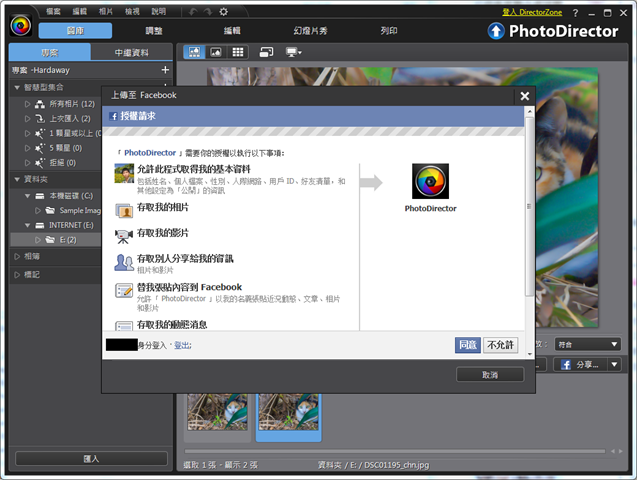637x480 pixels.
Task: Switch to viewer only mode
Action: (216, 52)
